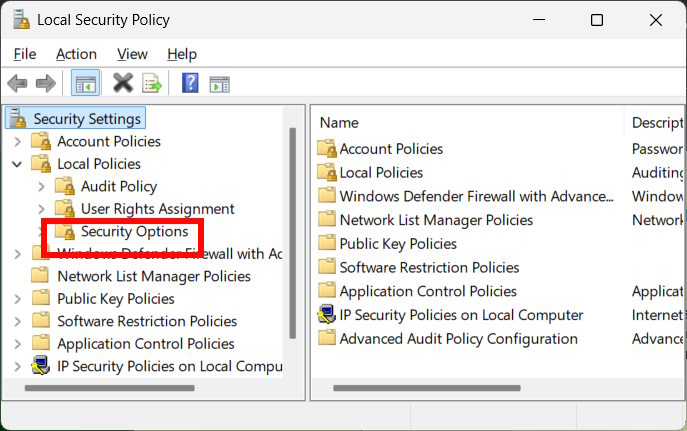Click Software Restriction Policies tree folder icon
687x431 pixels.
[x=40, y=320]
